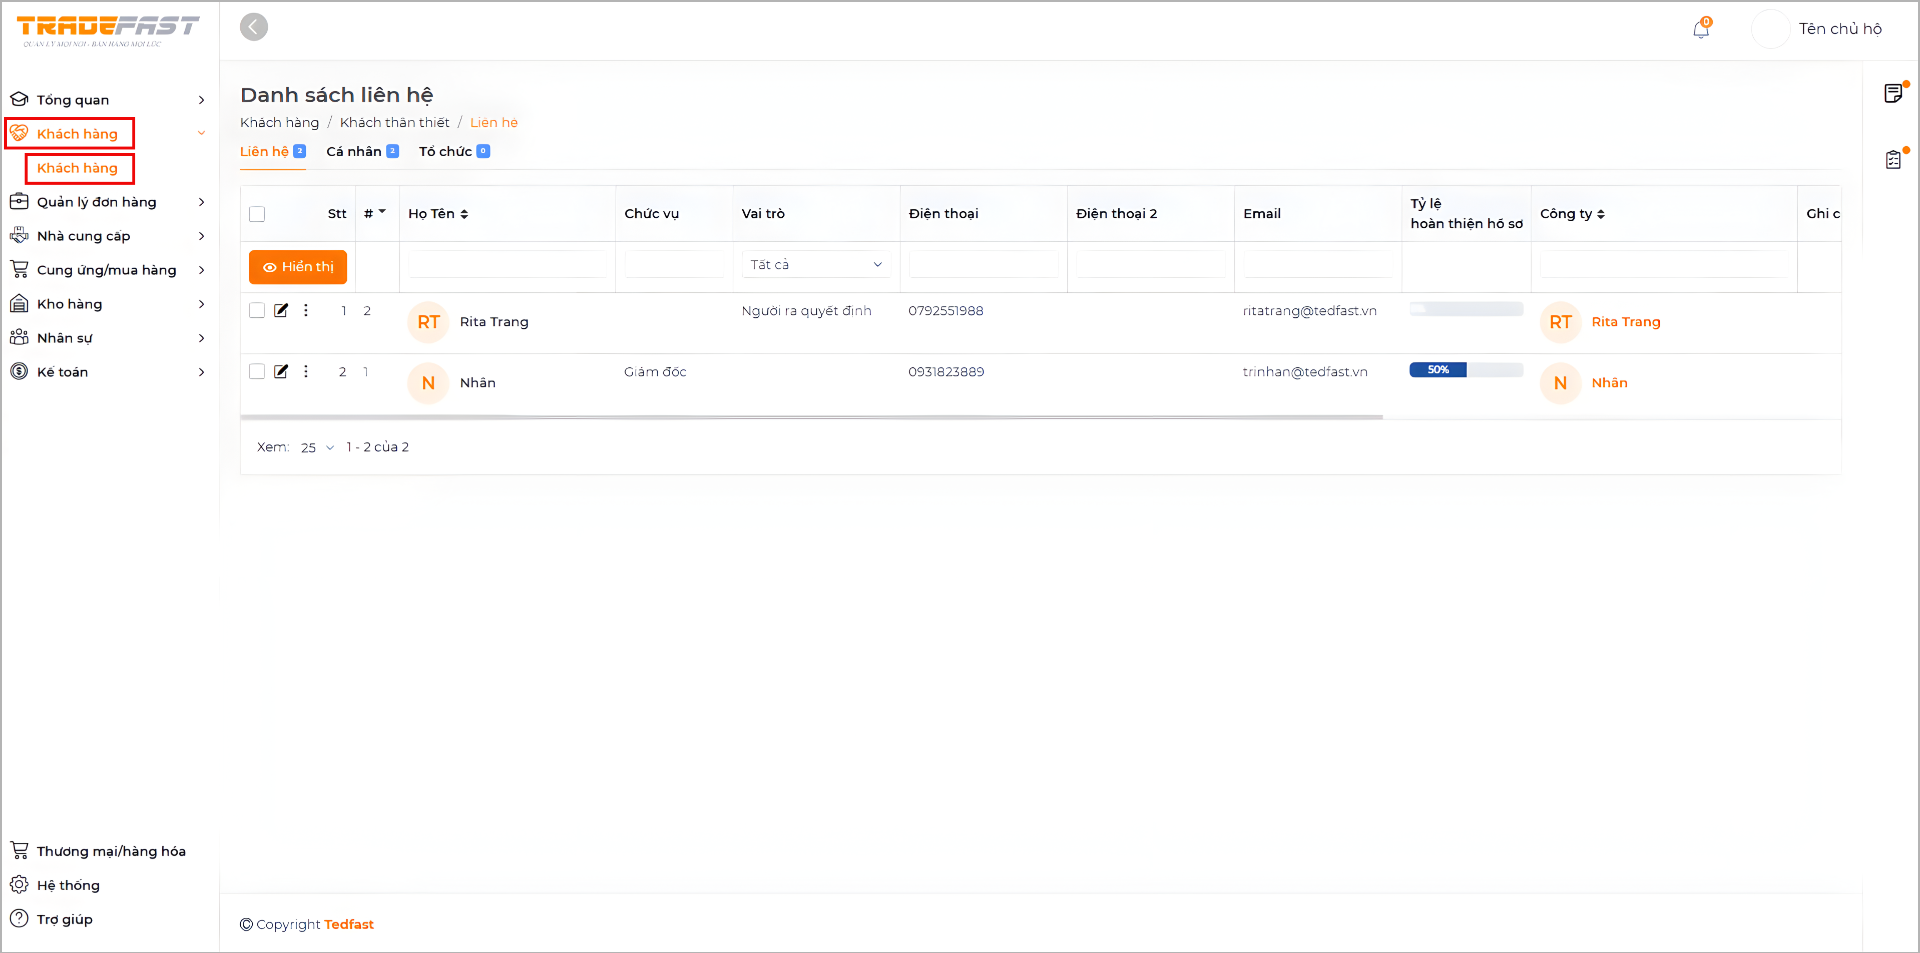Check the Nhân row checkbox
The width and height of the screenshot is (1920, 953).
click(257, 371)
